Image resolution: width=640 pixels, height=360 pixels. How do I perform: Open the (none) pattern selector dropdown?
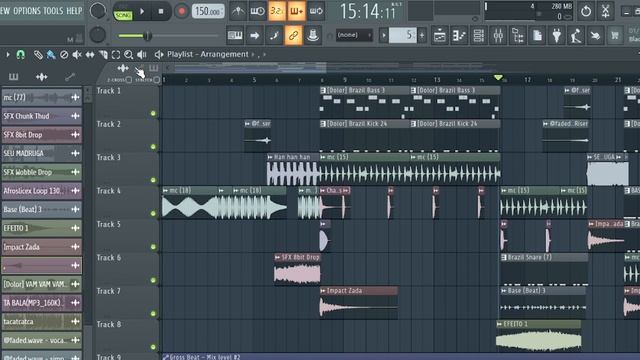click(x=354, y=35)
